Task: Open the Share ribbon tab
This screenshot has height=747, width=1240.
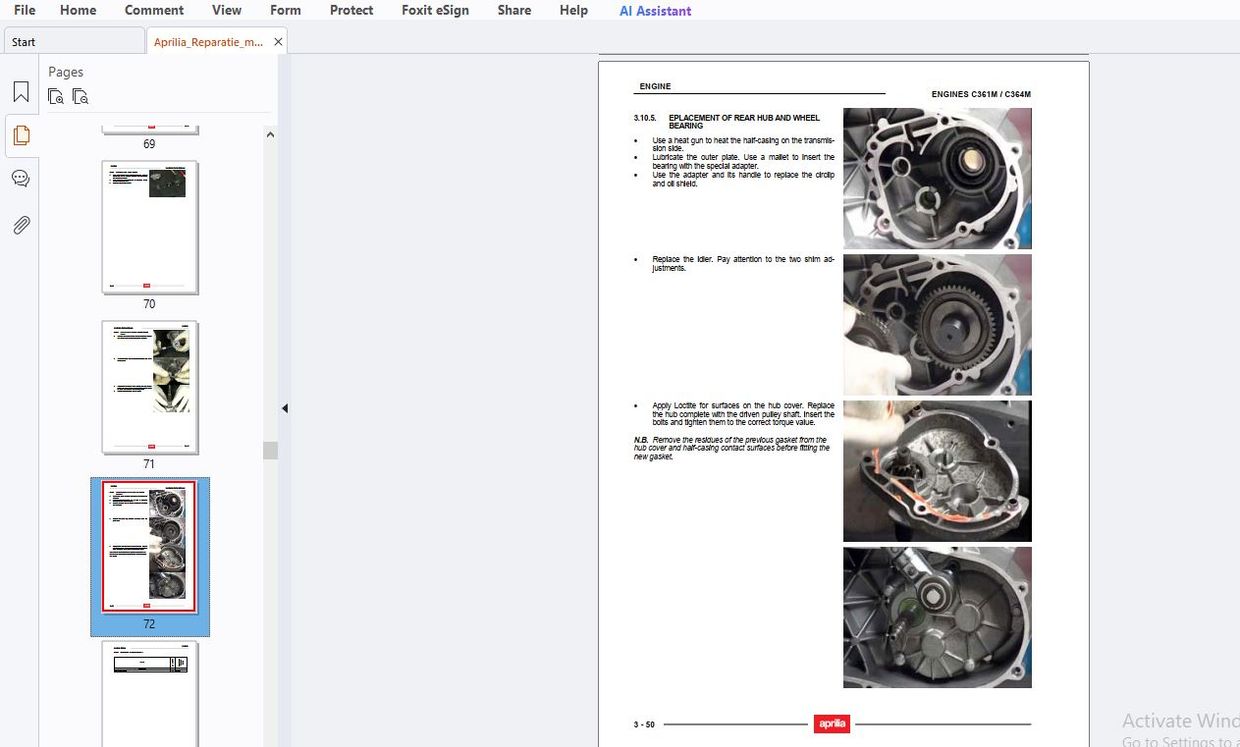Action: (514, 10)
